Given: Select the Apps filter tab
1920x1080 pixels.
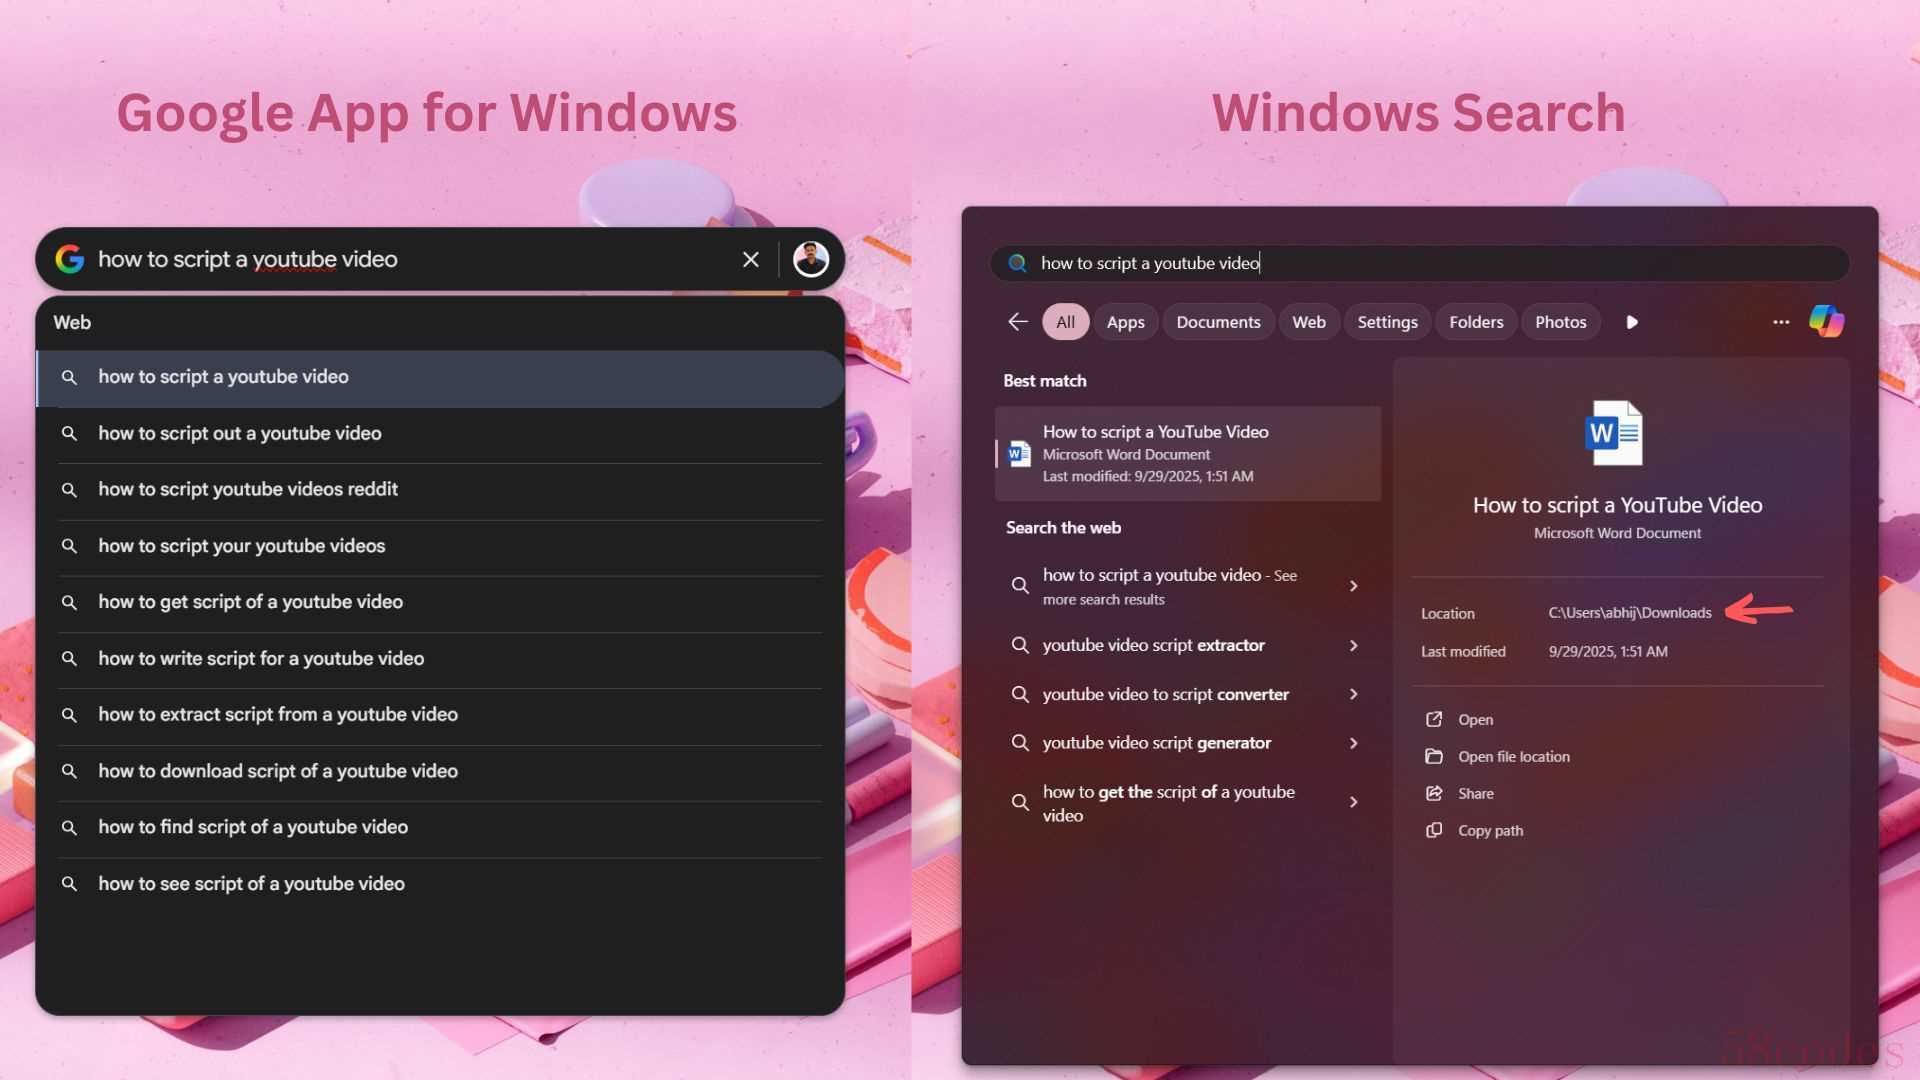Looking at the screenshot, I should click(1125, 322).
